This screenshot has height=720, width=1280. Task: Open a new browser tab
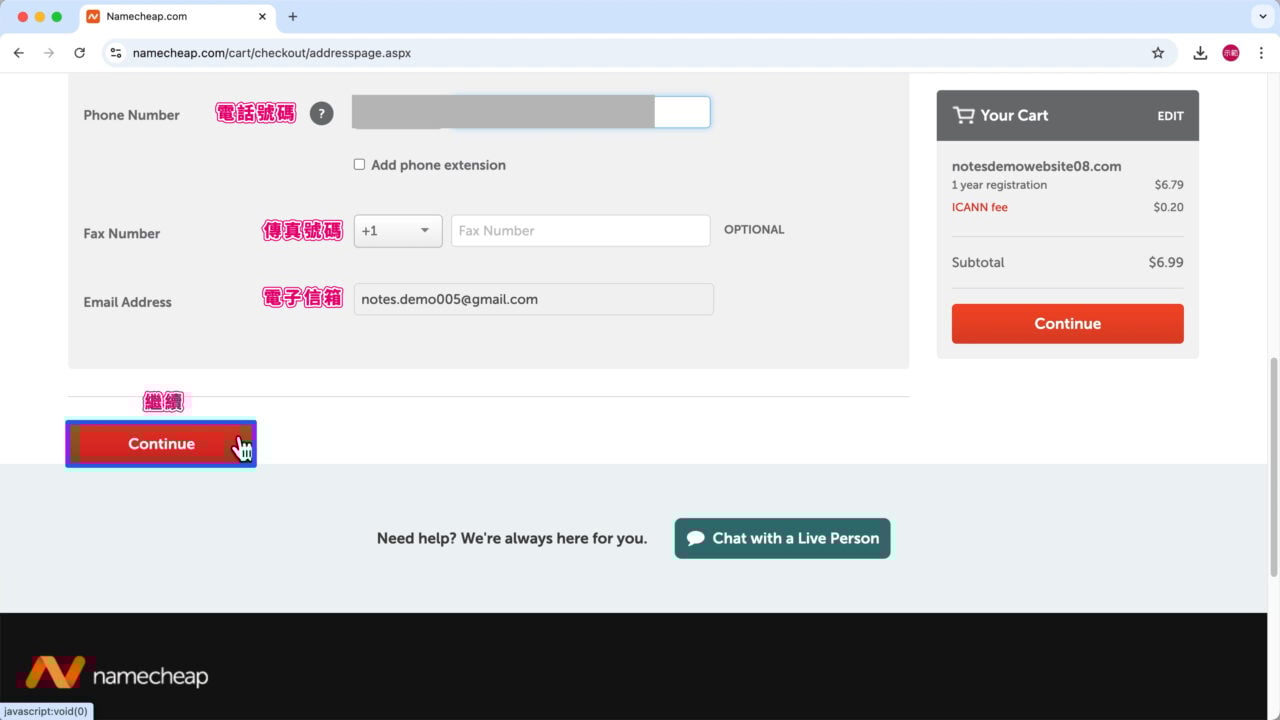293,17
